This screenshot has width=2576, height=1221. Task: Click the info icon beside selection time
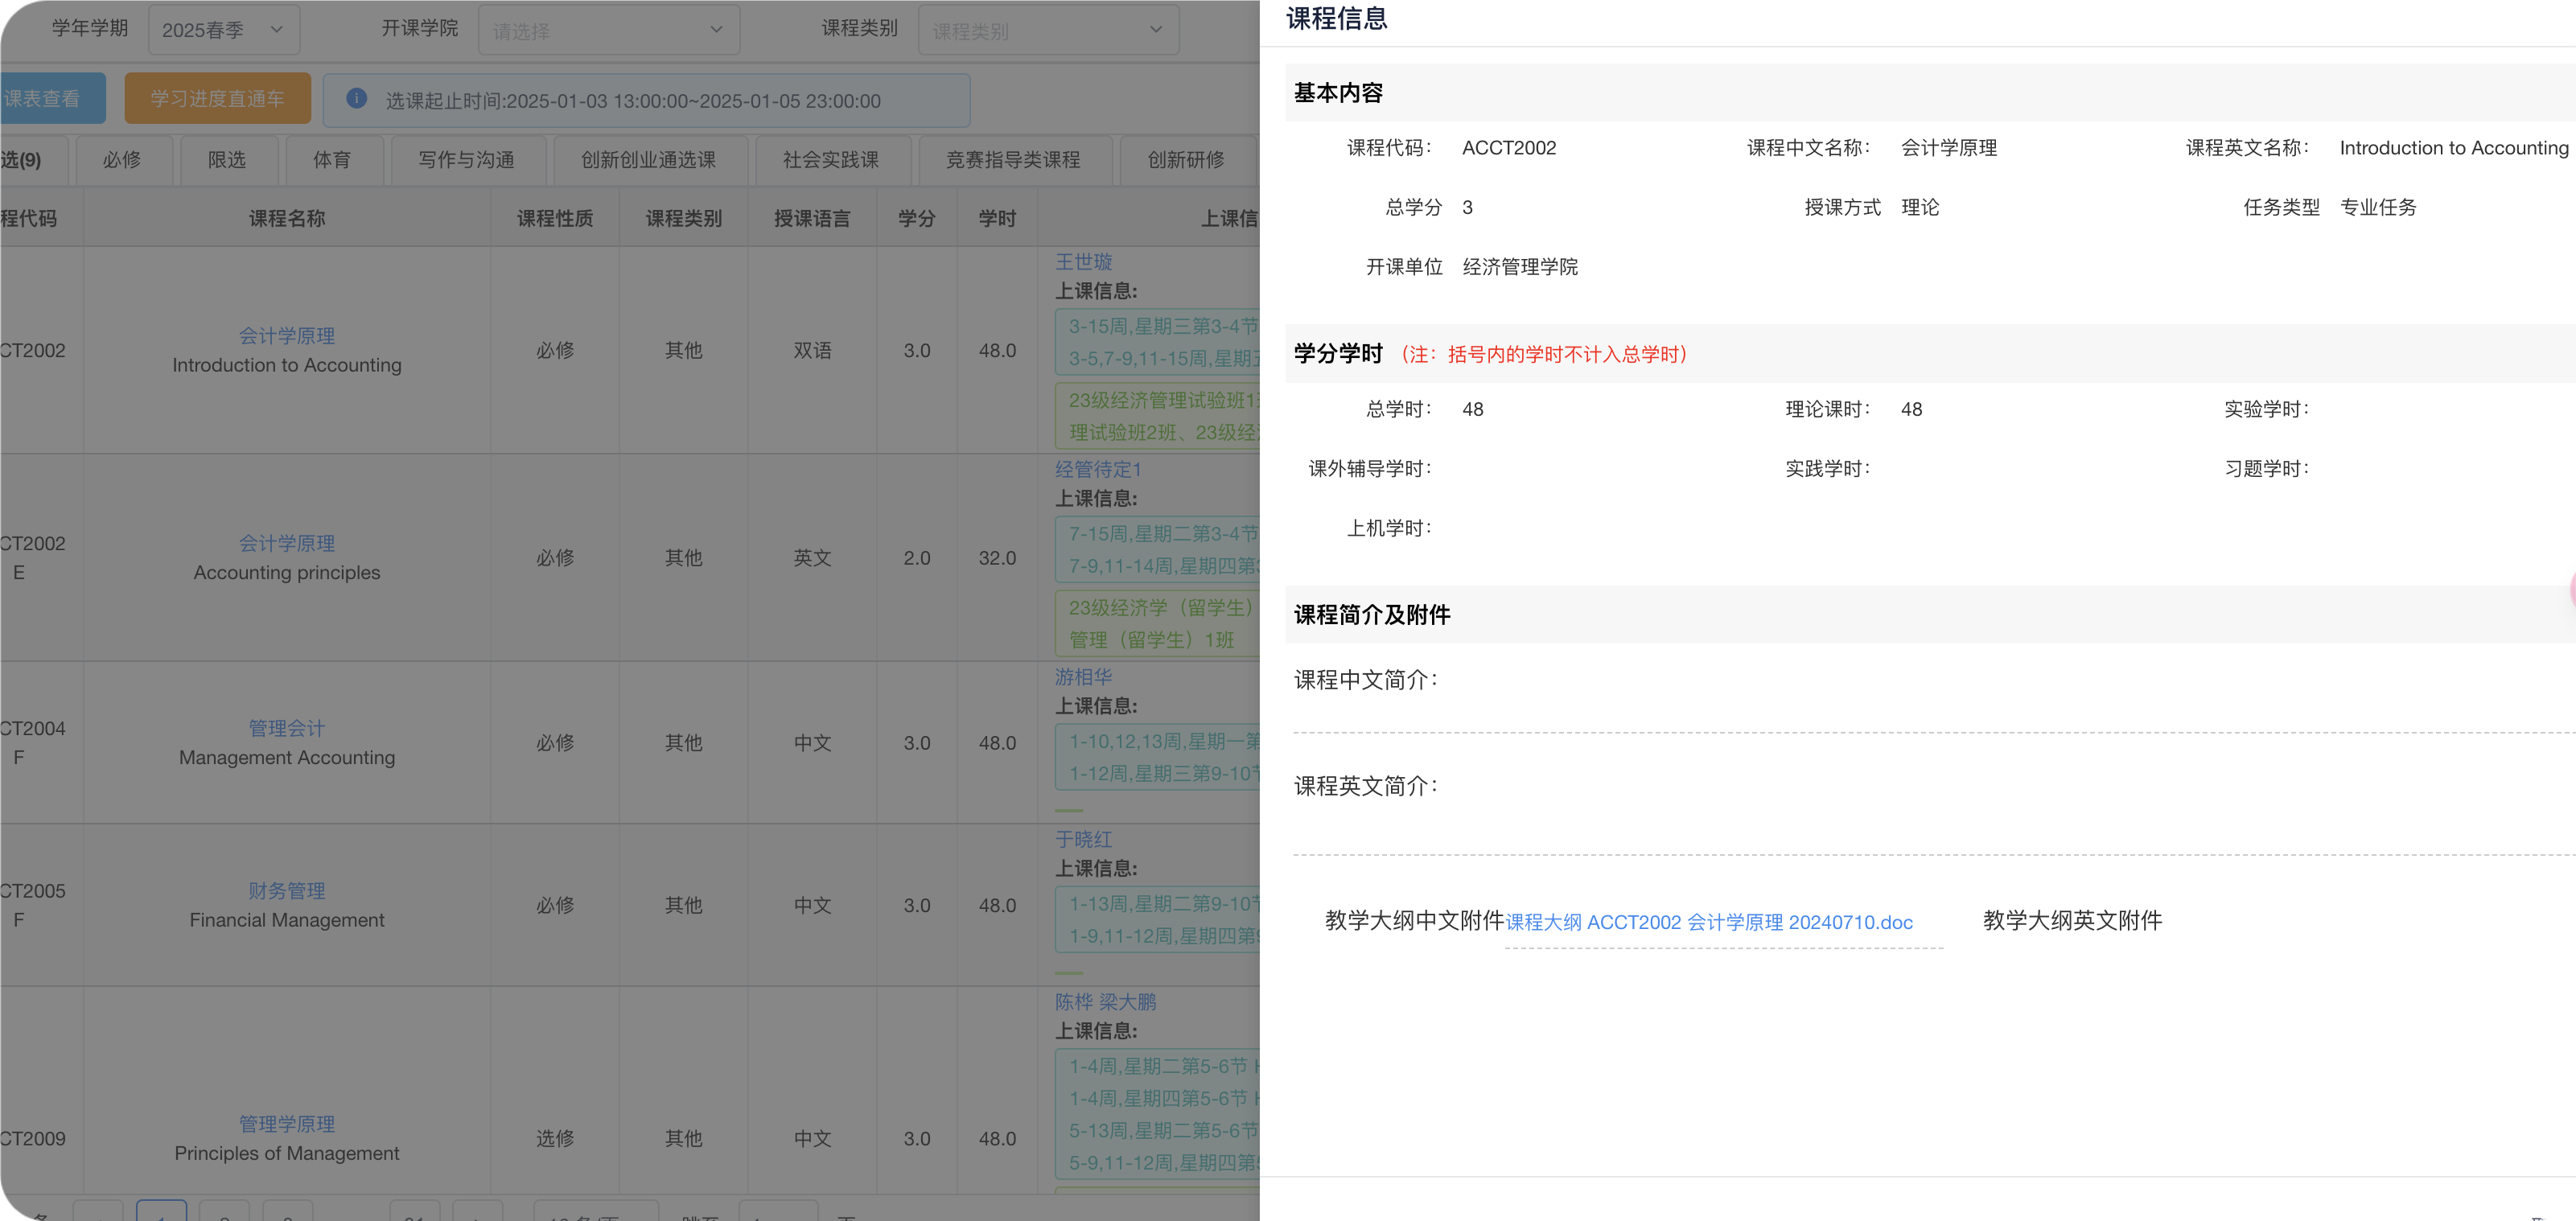356,99
